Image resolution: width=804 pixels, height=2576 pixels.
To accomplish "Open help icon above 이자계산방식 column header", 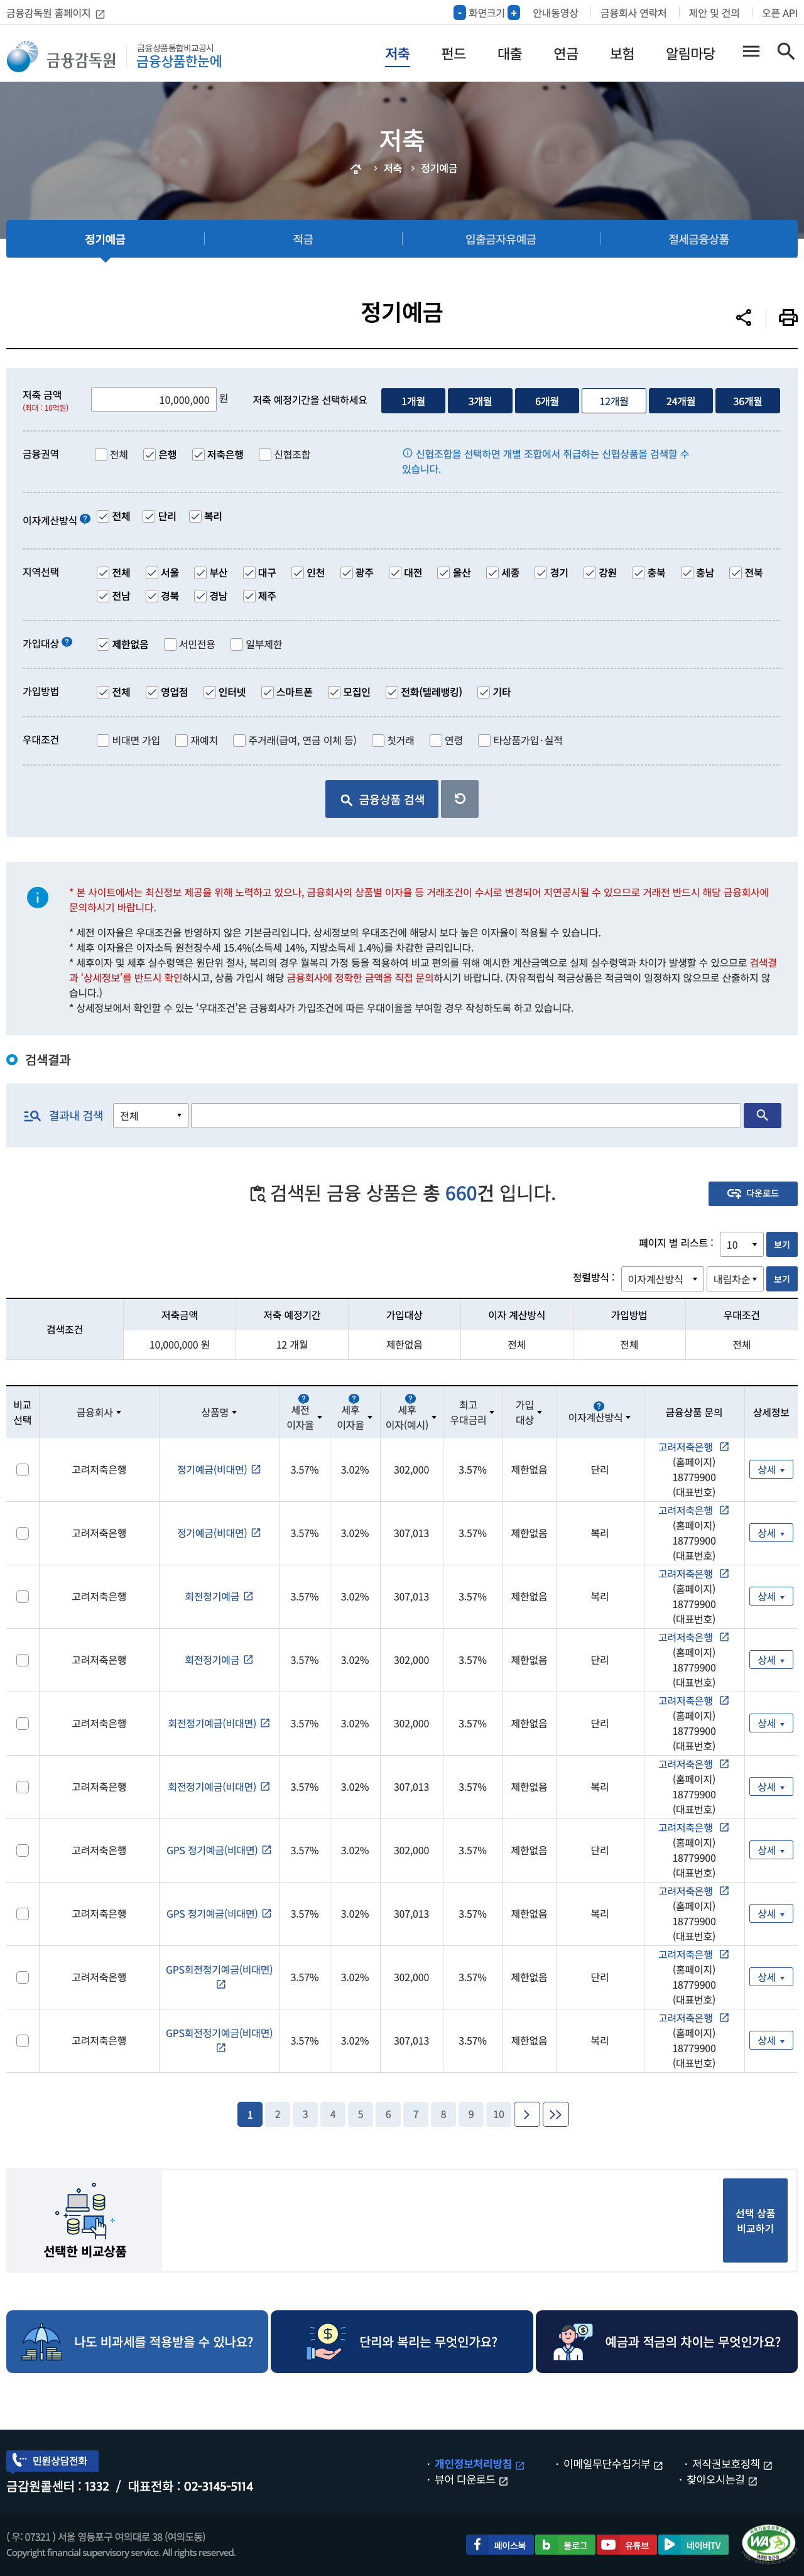I will (x=598, y=1406).
